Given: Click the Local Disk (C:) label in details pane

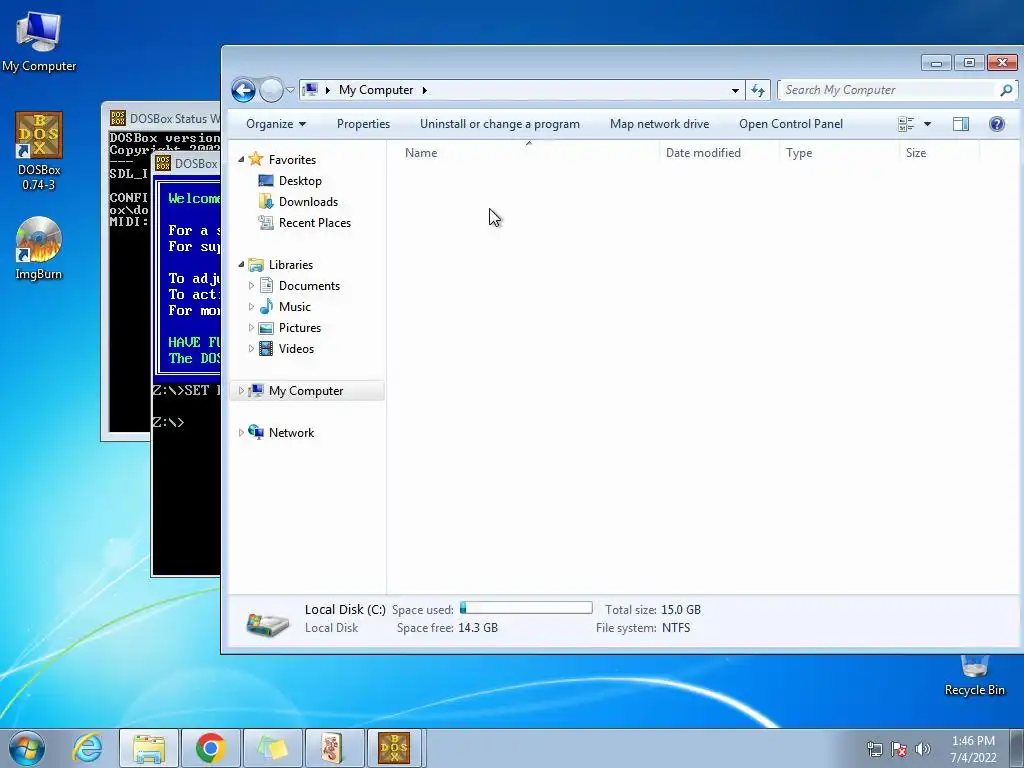Looking at the screenshot, I should click(x=345, y=609).
